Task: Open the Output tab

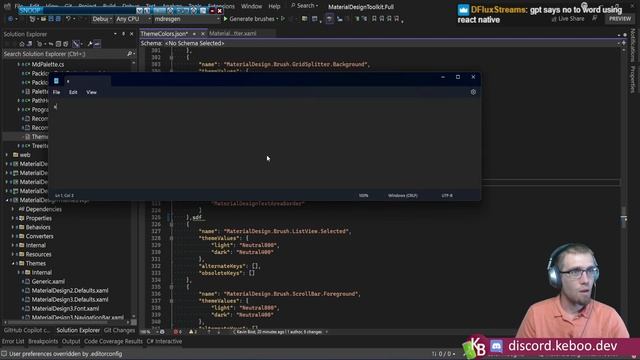Action: click(x=71, y=341)
